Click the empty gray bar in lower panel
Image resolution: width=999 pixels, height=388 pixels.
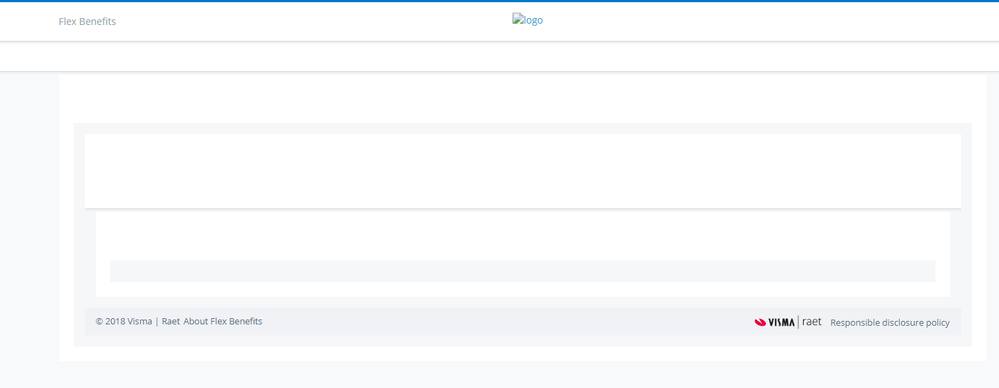(x=522, y=271)
